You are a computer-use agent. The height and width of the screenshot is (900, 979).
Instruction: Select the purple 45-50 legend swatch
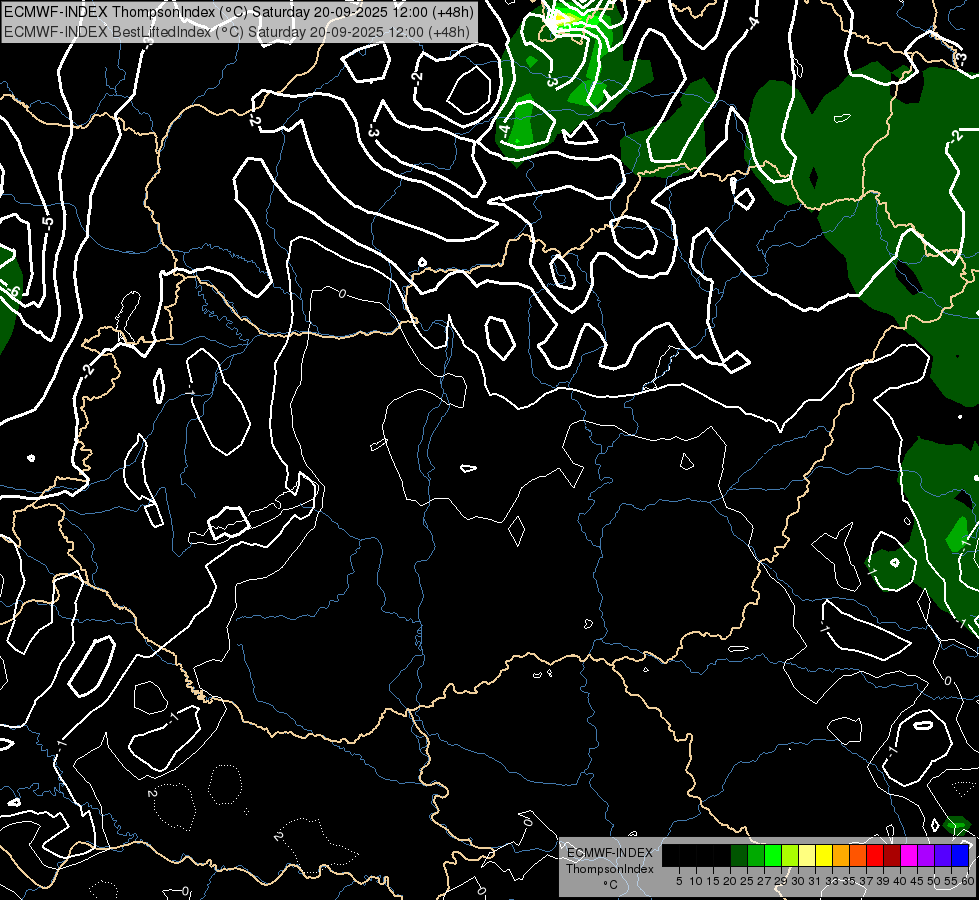coord(927,855)
